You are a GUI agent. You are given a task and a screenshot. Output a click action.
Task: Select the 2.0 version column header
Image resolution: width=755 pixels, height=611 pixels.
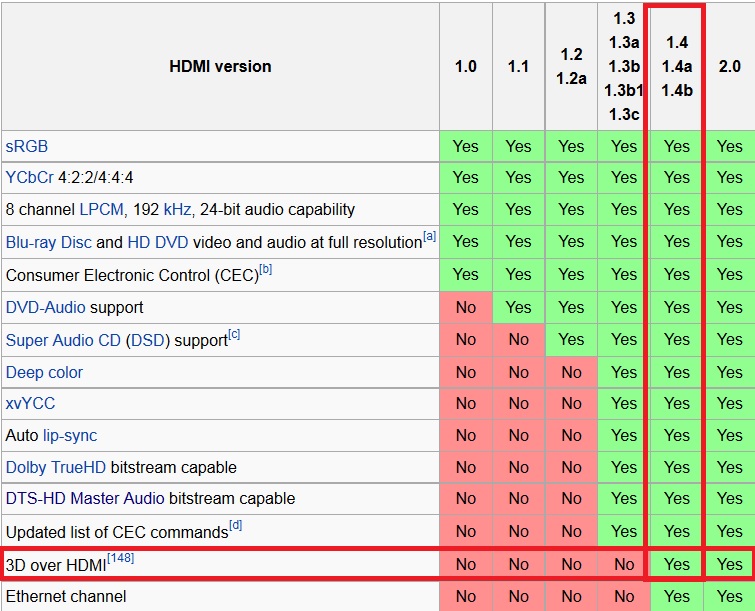(730, 67)
